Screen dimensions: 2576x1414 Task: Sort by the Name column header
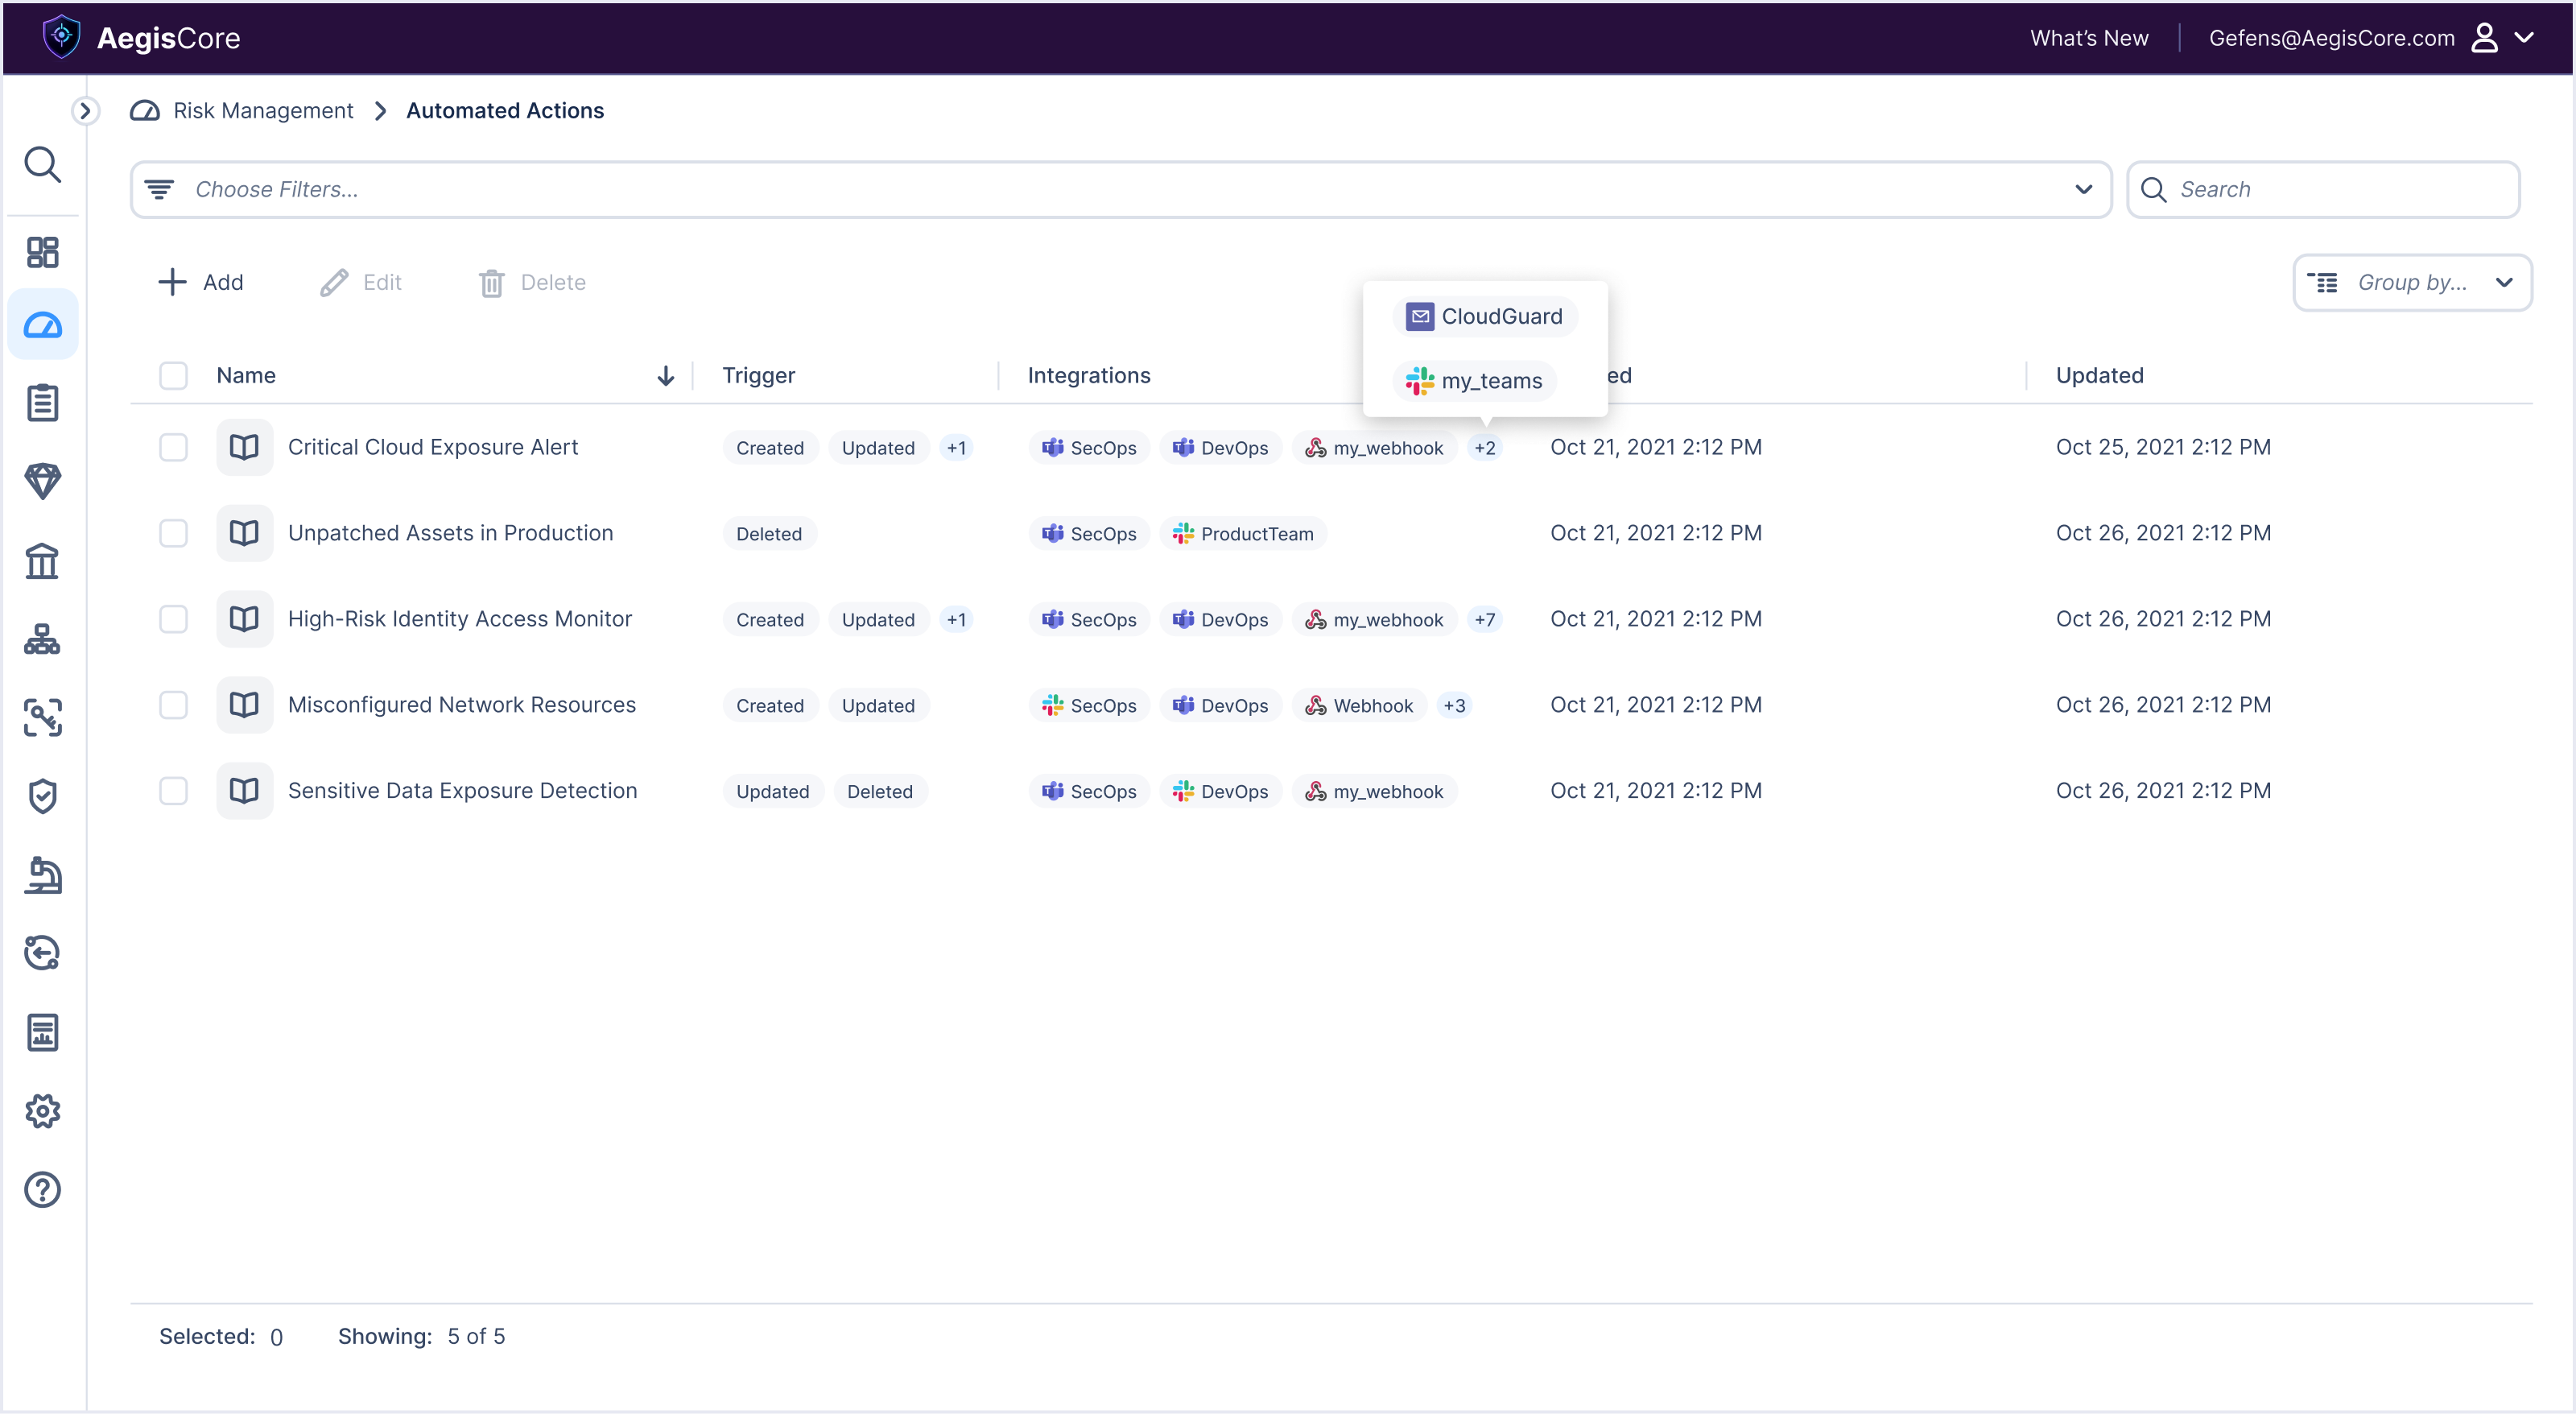tap(246, 375)
